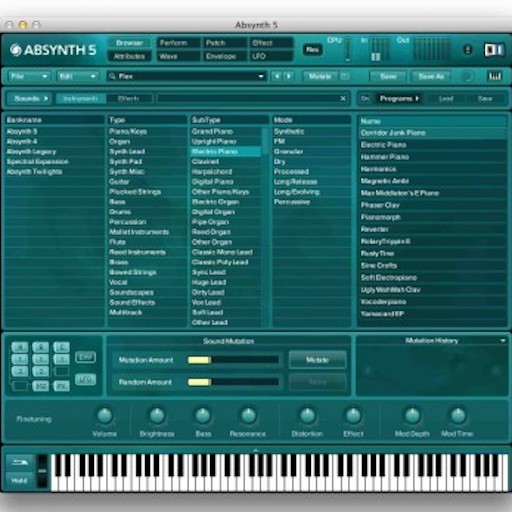
Task: Click the glide icon above Hold
Action: (x=19, y=462)
